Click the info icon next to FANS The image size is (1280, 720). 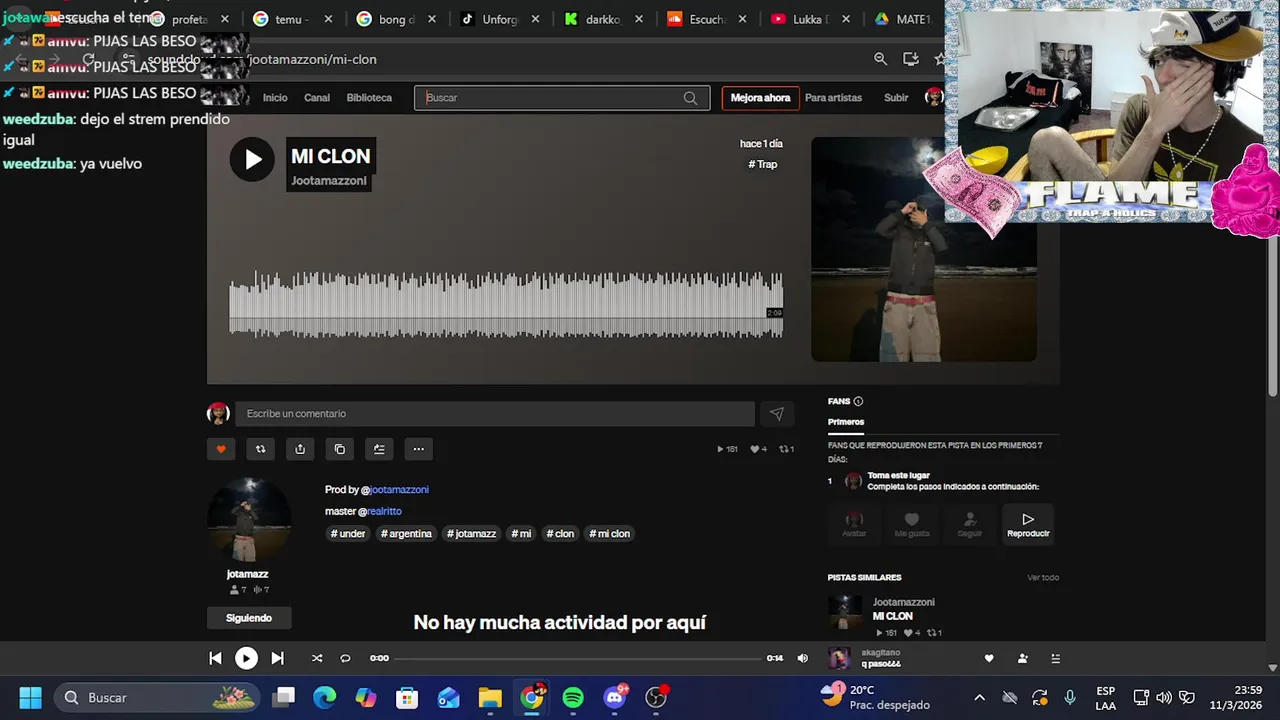(858, 401)
